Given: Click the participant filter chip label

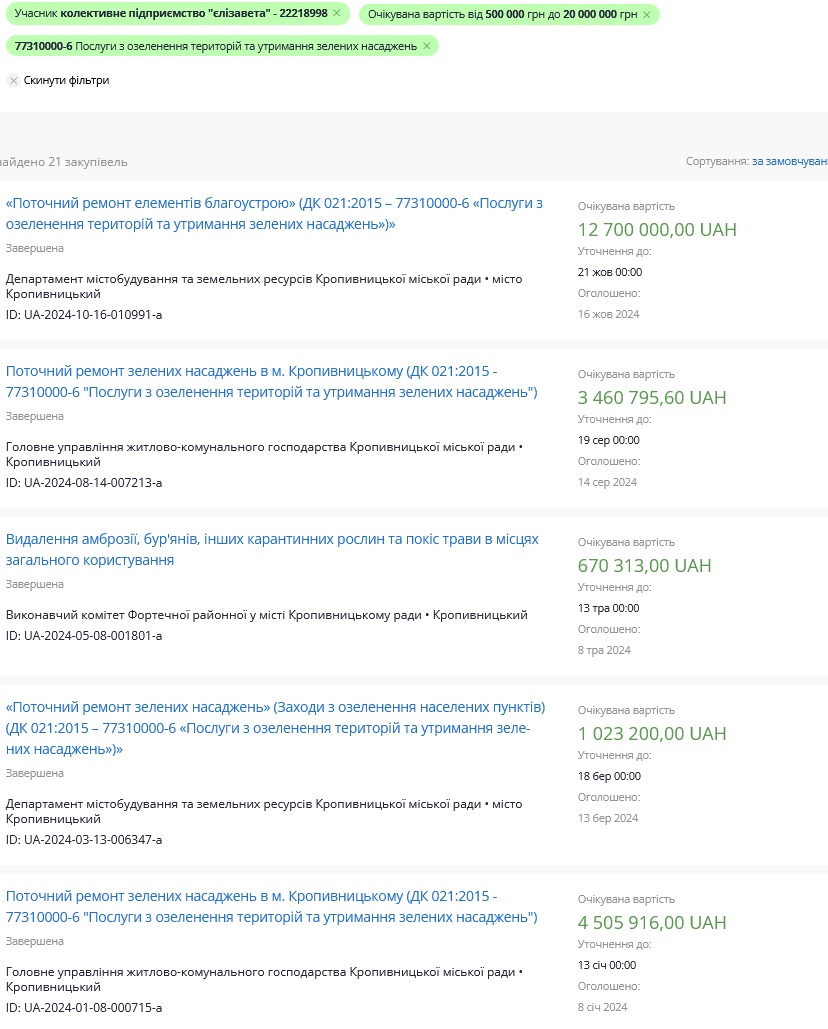Looking at the screenshot, I should [x=171, y=13].
